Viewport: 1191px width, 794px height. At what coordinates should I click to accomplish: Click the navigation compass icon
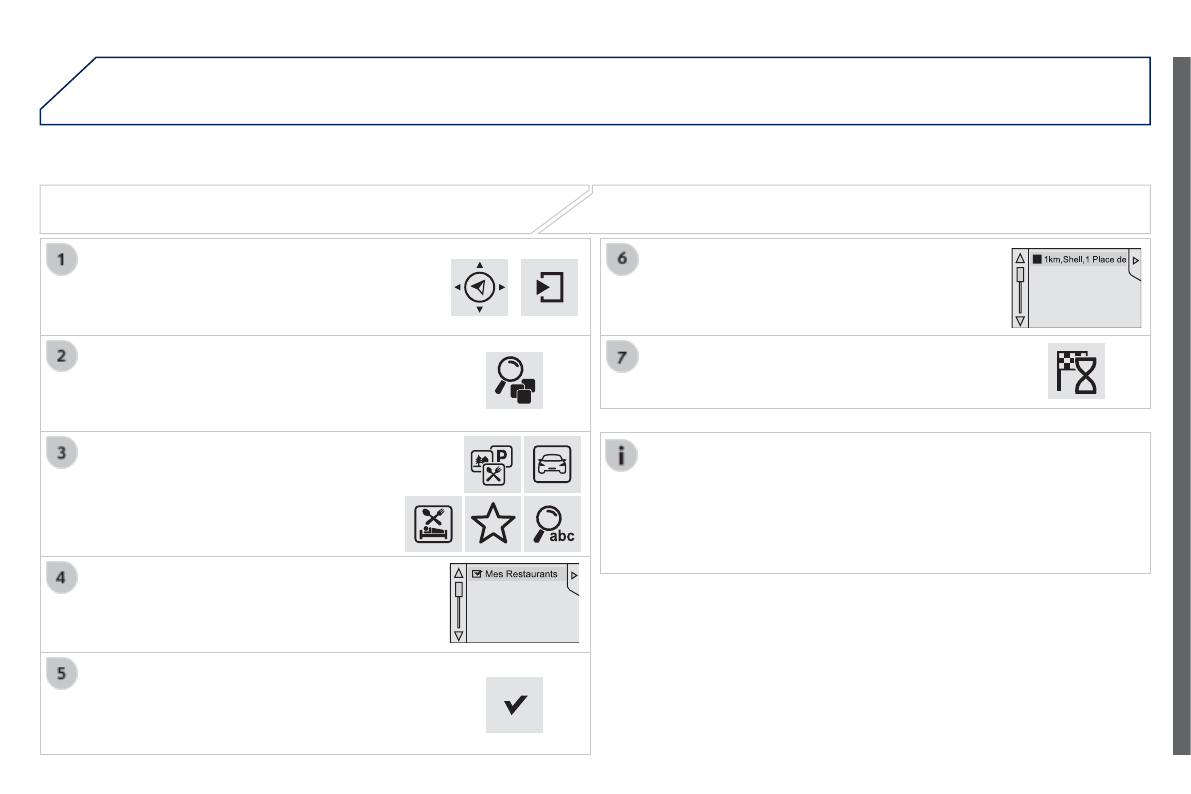(480, 287)
